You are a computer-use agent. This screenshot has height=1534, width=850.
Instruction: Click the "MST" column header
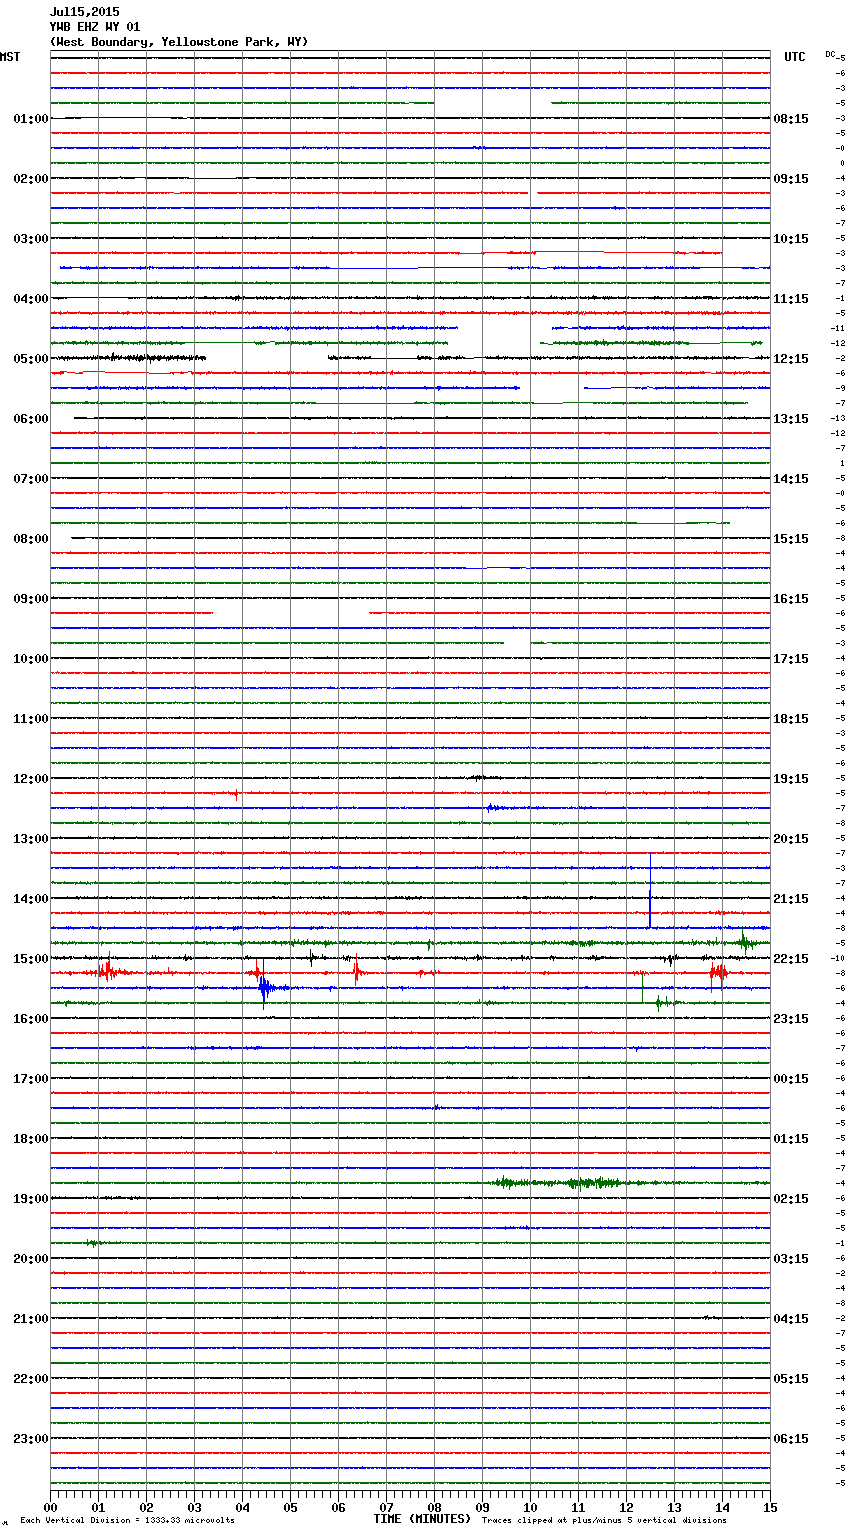coord(10,57)
